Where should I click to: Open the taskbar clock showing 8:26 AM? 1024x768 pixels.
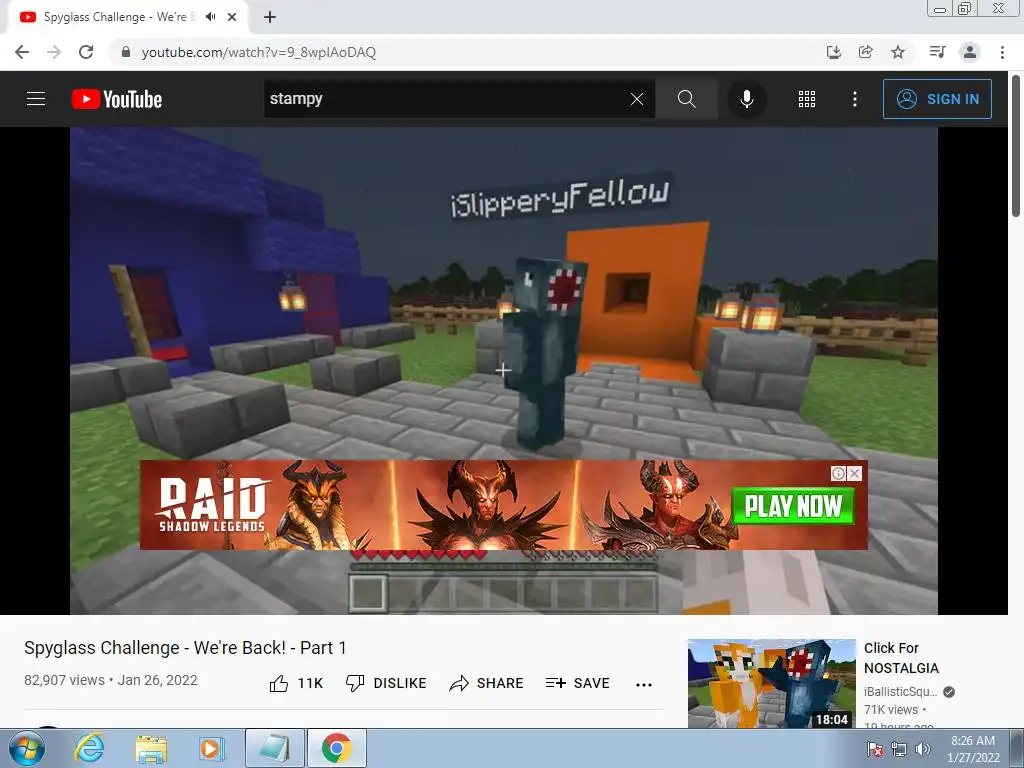pyautogui.click(x=973, y=749)
